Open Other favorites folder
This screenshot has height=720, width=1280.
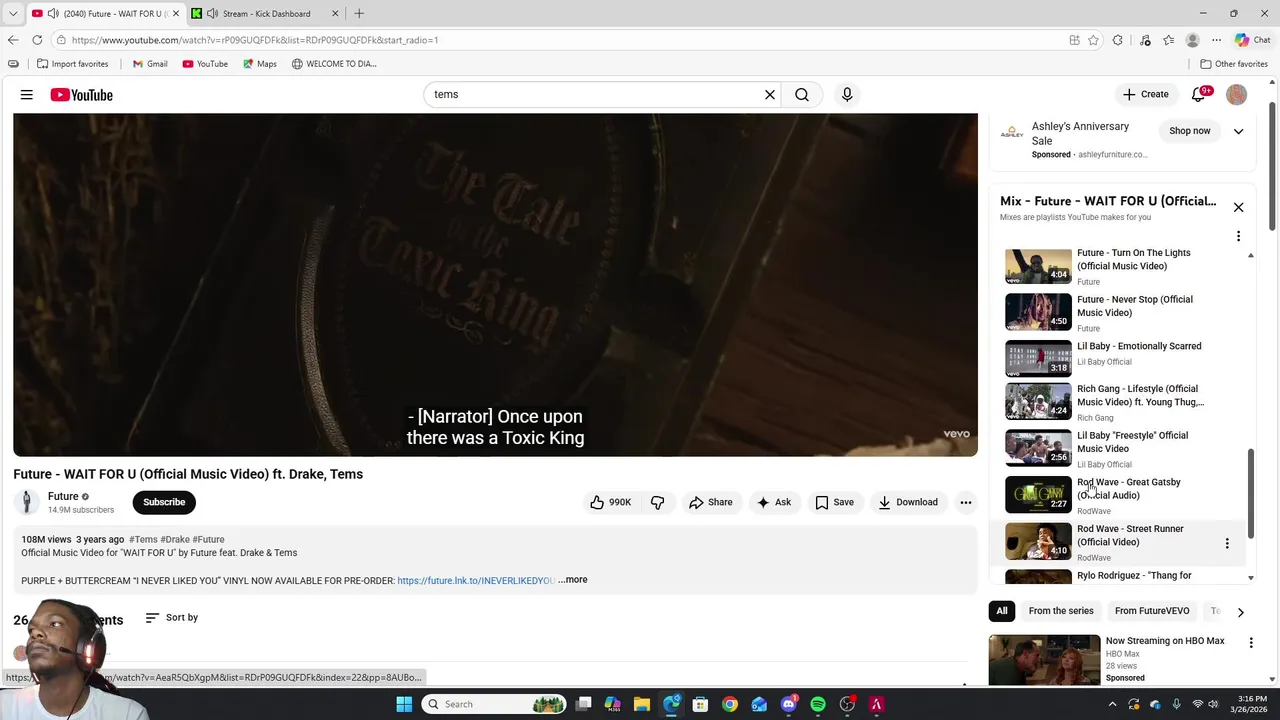pos(1234,64)
